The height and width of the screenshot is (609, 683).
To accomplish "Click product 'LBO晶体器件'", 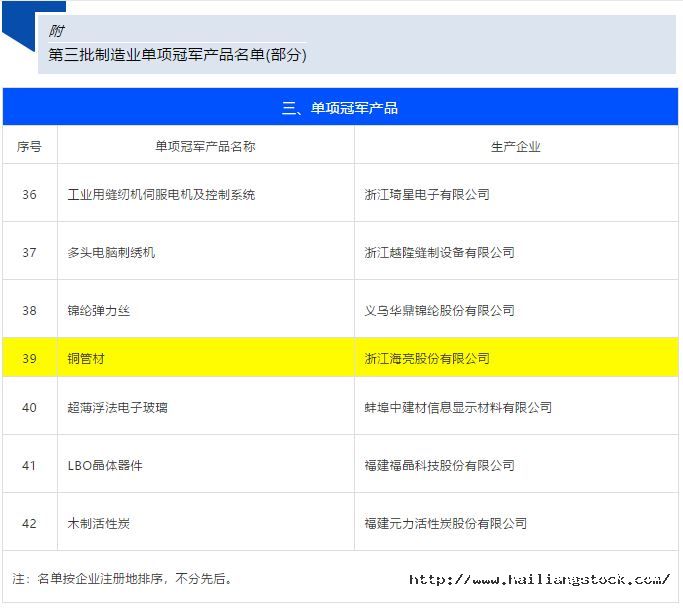I will pos(105,466).
